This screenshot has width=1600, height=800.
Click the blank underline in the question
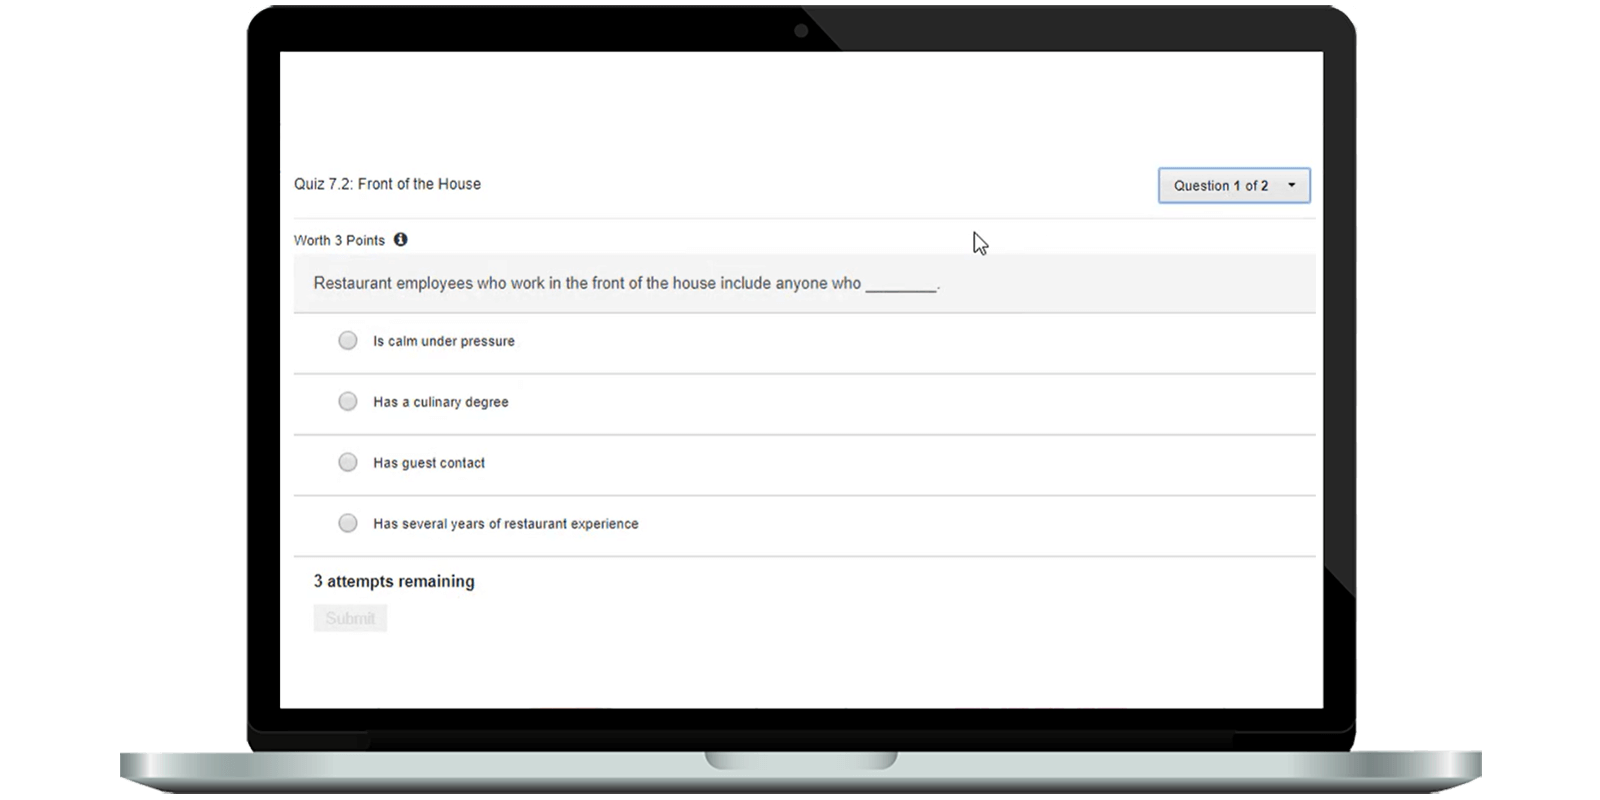pos(901,286)
